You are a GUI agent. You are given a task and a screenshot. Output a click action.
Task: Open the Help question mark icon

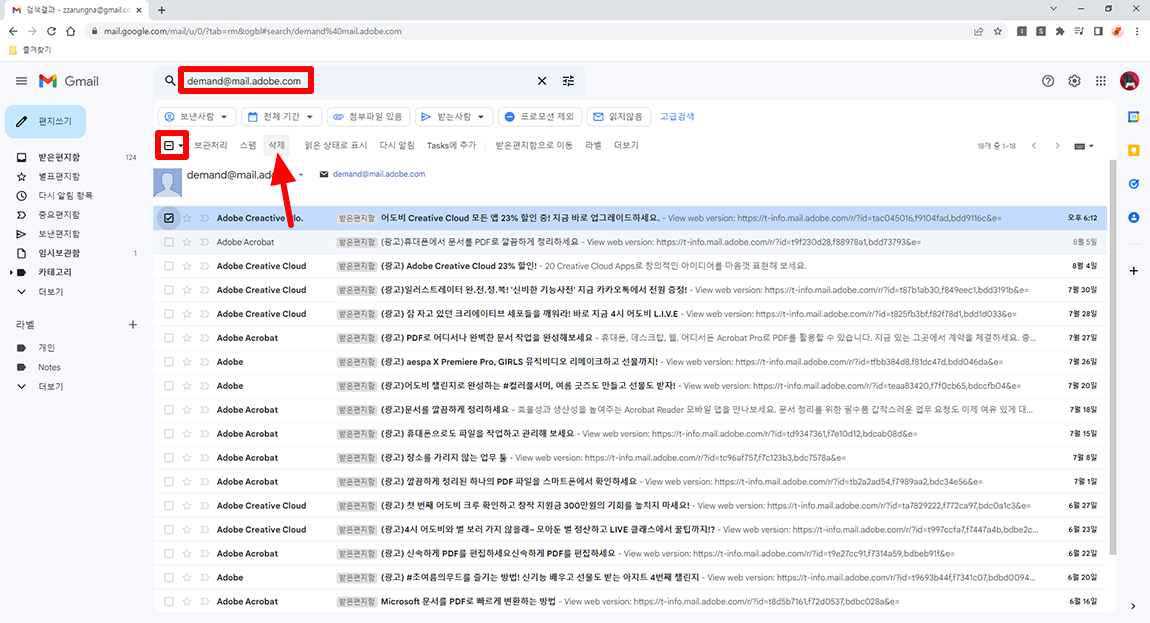click(1048, 81)
